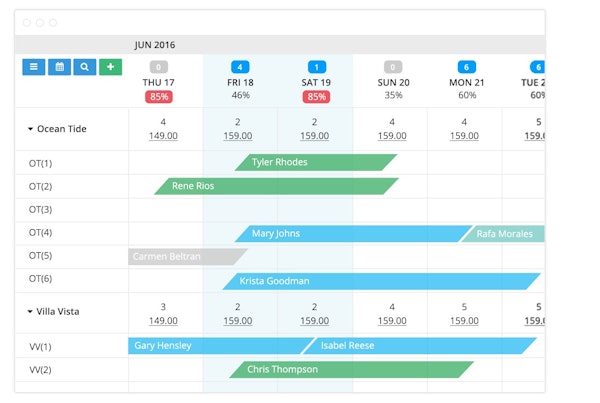
Task: Select the THU 17 column header
Action: tap(158, 82)
